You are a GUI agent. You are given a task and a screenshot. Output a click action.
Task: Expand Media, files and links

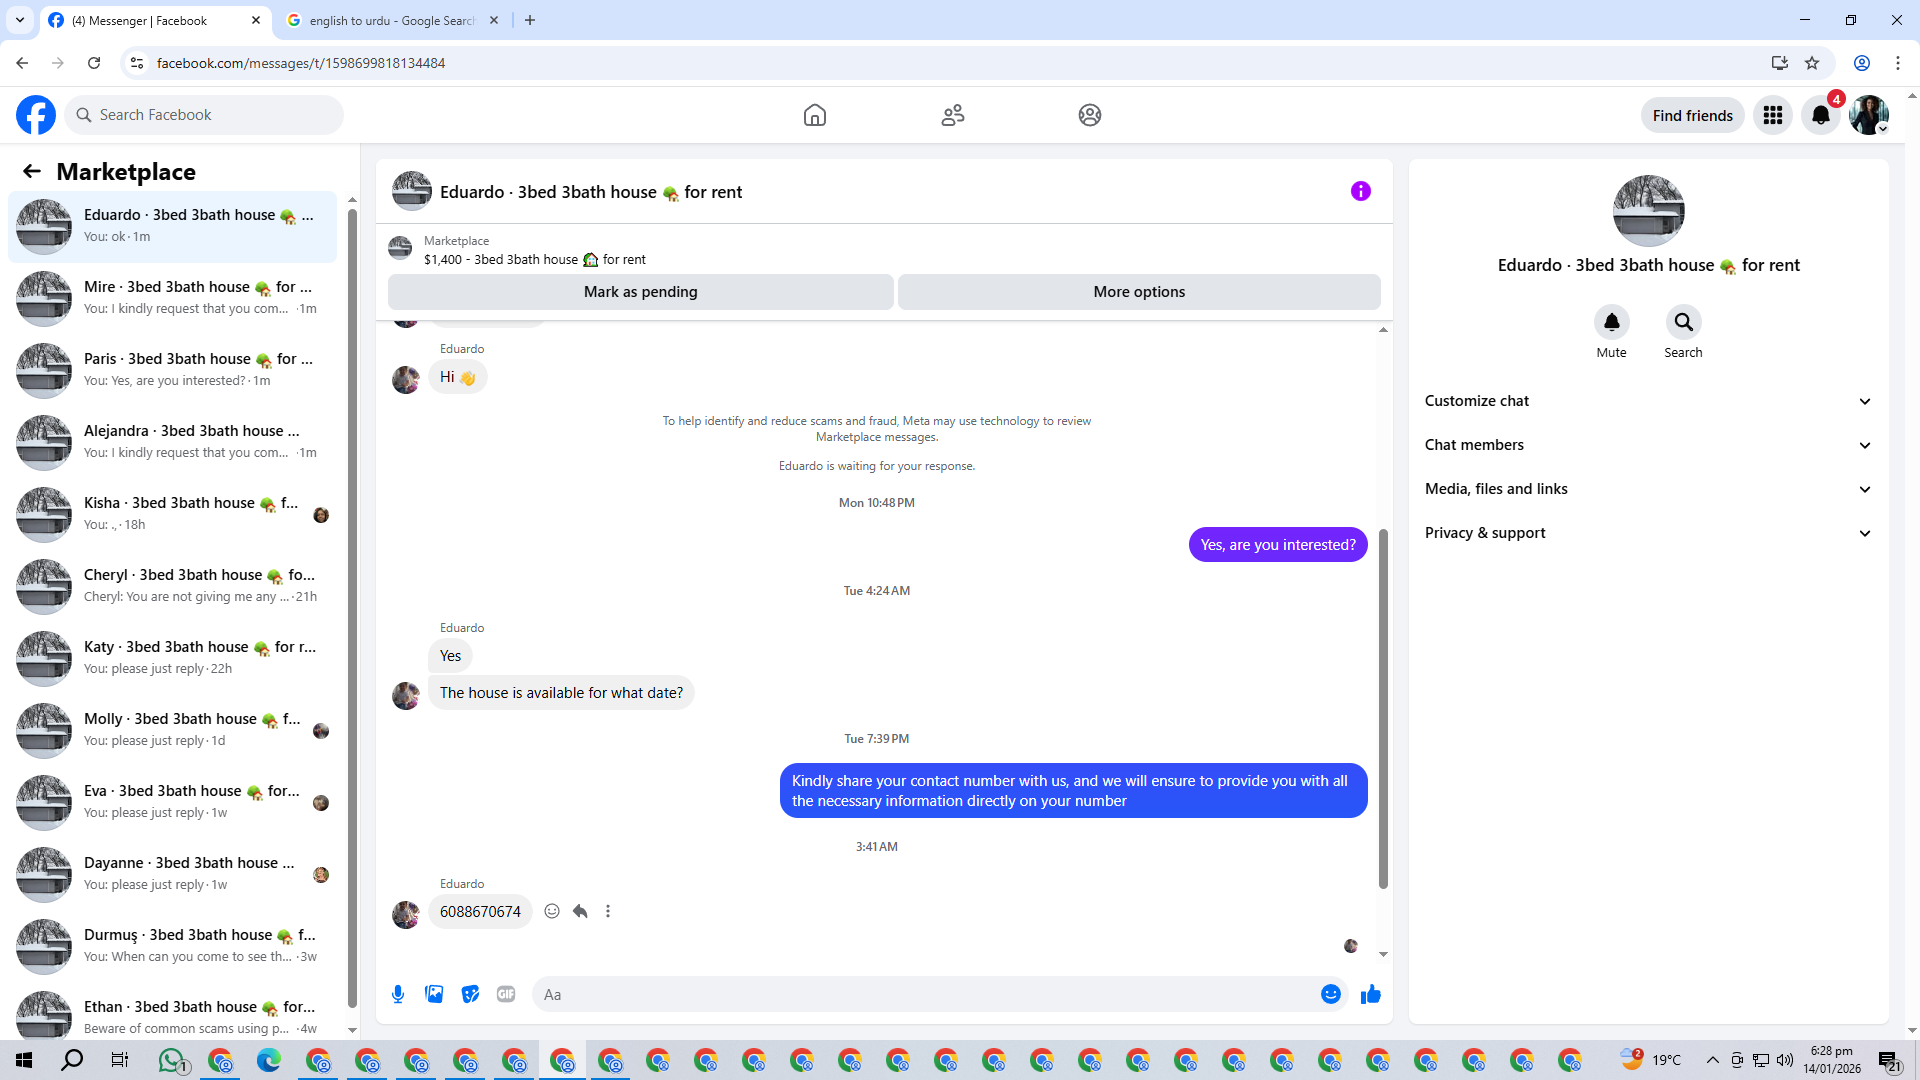click(x=1647, y=489)
